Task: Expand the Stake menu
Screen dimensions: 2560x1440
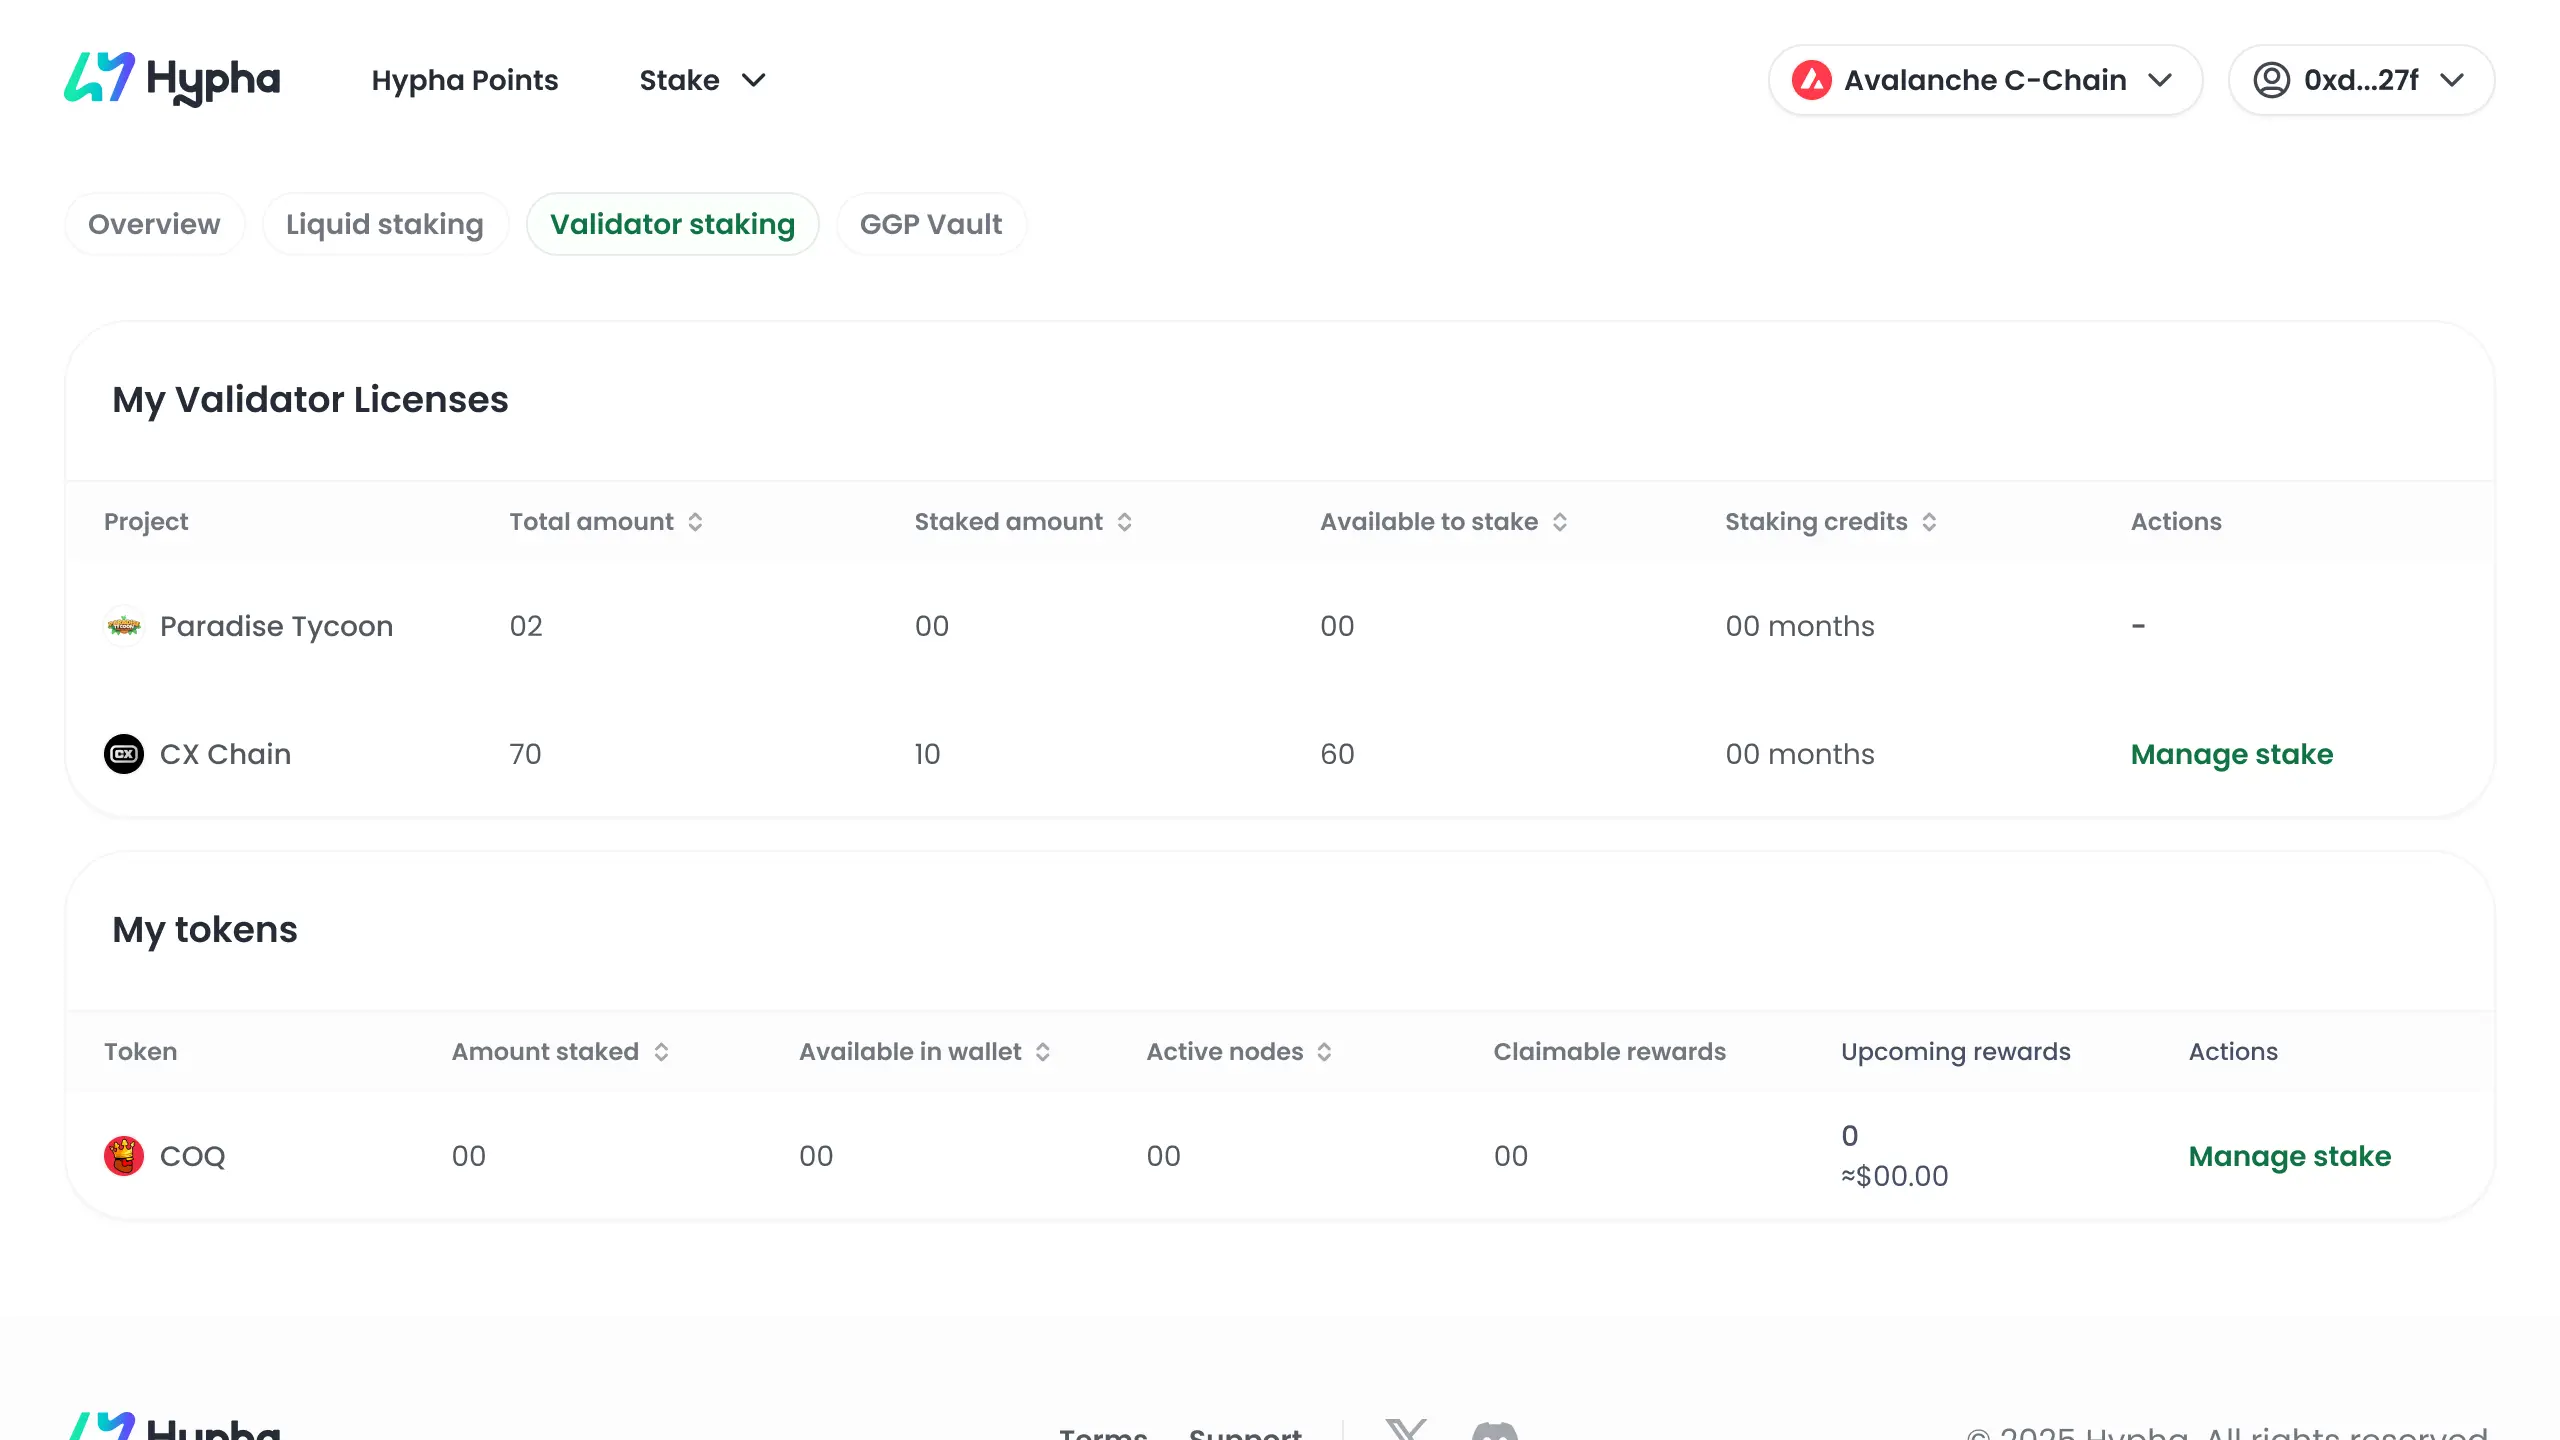Action: click(702, 80)
